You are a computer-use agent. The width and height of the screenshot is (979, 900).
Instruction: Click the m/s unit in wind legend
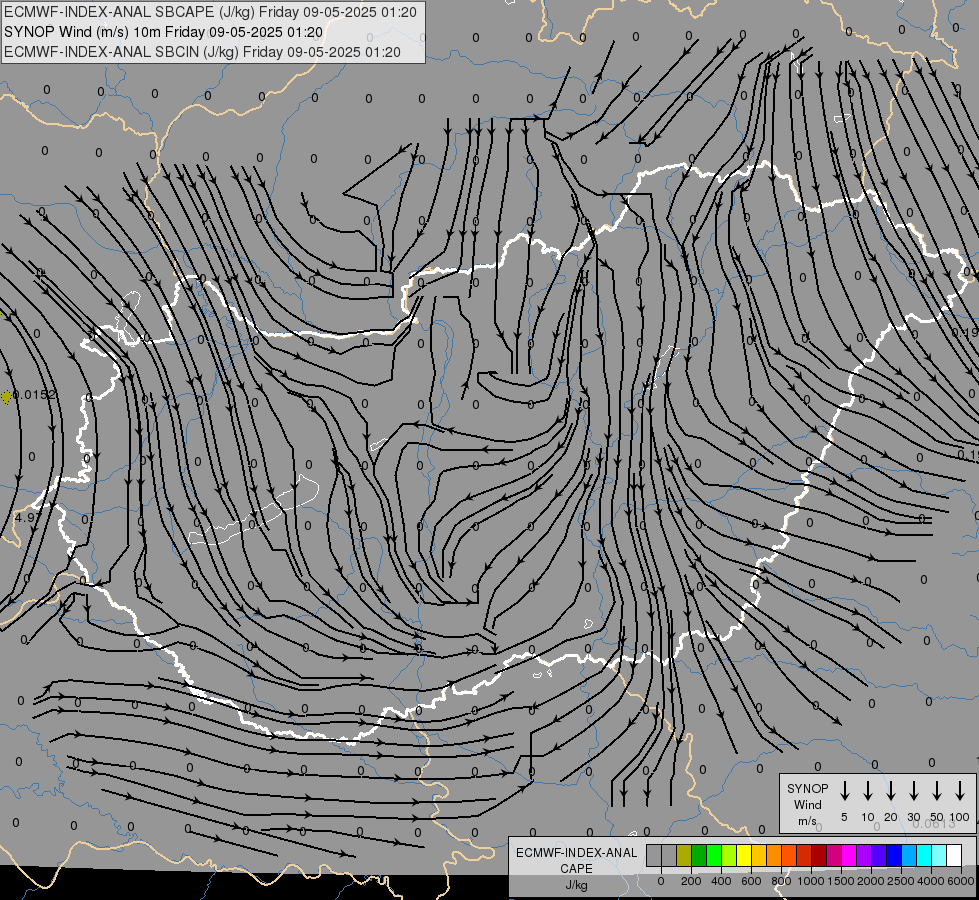(807, 821)
